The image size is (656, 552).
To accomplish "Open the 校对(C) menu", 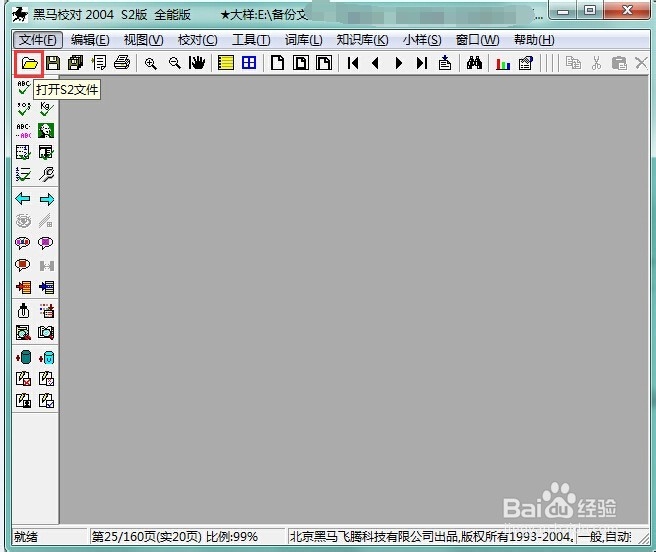I will click(197, 40).
